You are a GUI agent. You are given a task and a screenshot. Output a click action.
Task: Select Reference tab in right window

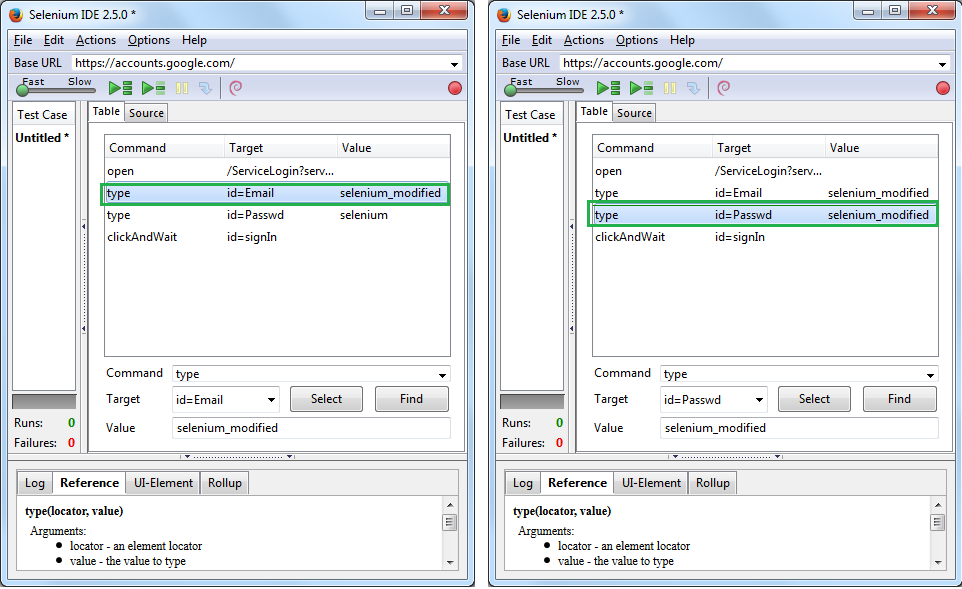tap(577, 483)
